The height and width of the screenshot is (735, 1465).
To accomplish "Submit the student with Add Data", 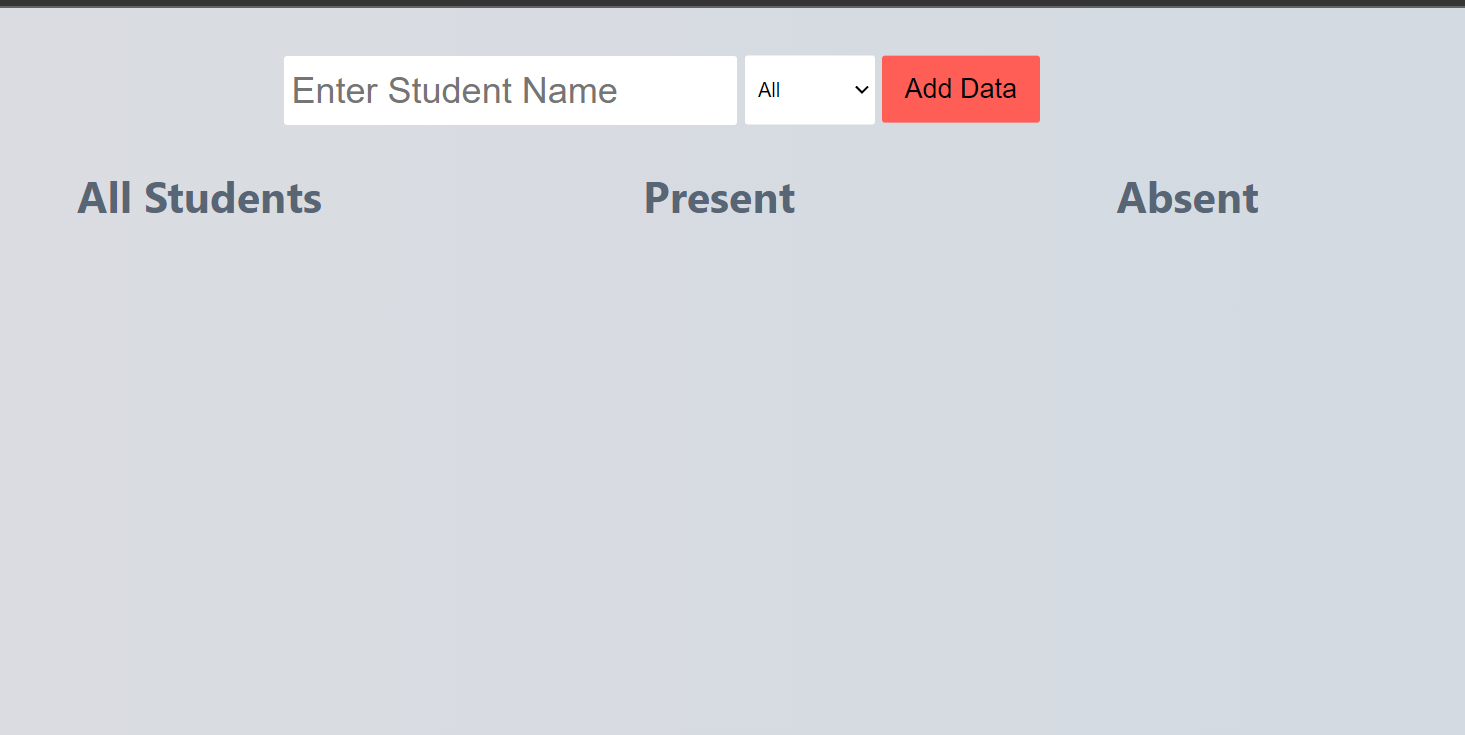I will coord(961,89).
